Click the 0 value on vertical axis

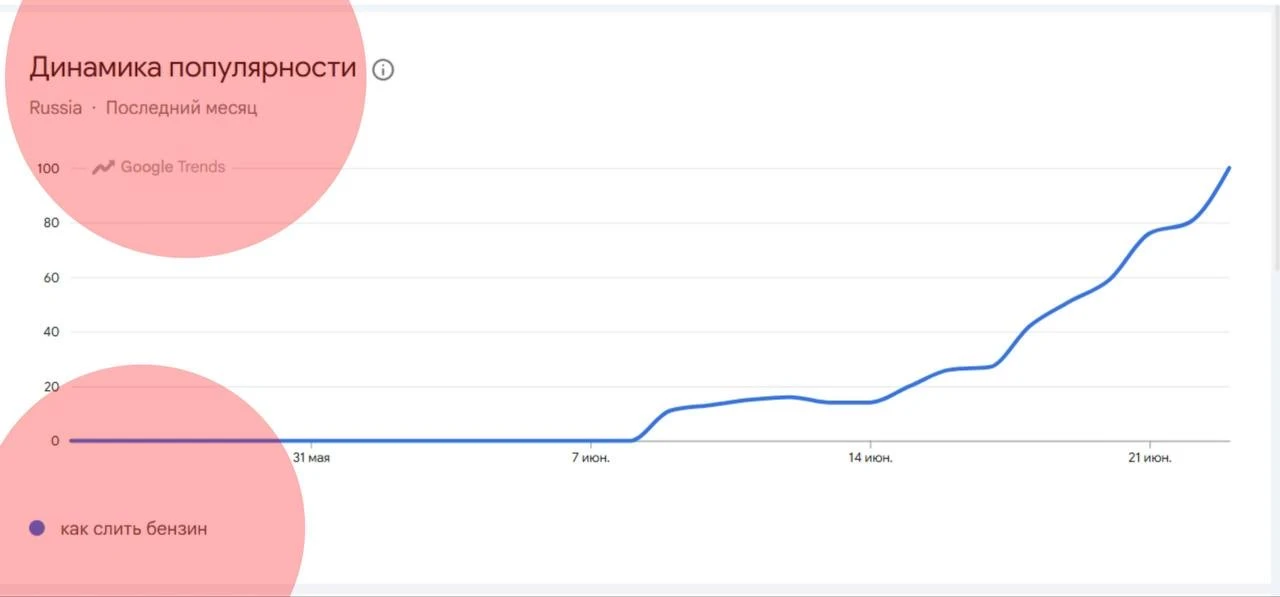(56, 441)
